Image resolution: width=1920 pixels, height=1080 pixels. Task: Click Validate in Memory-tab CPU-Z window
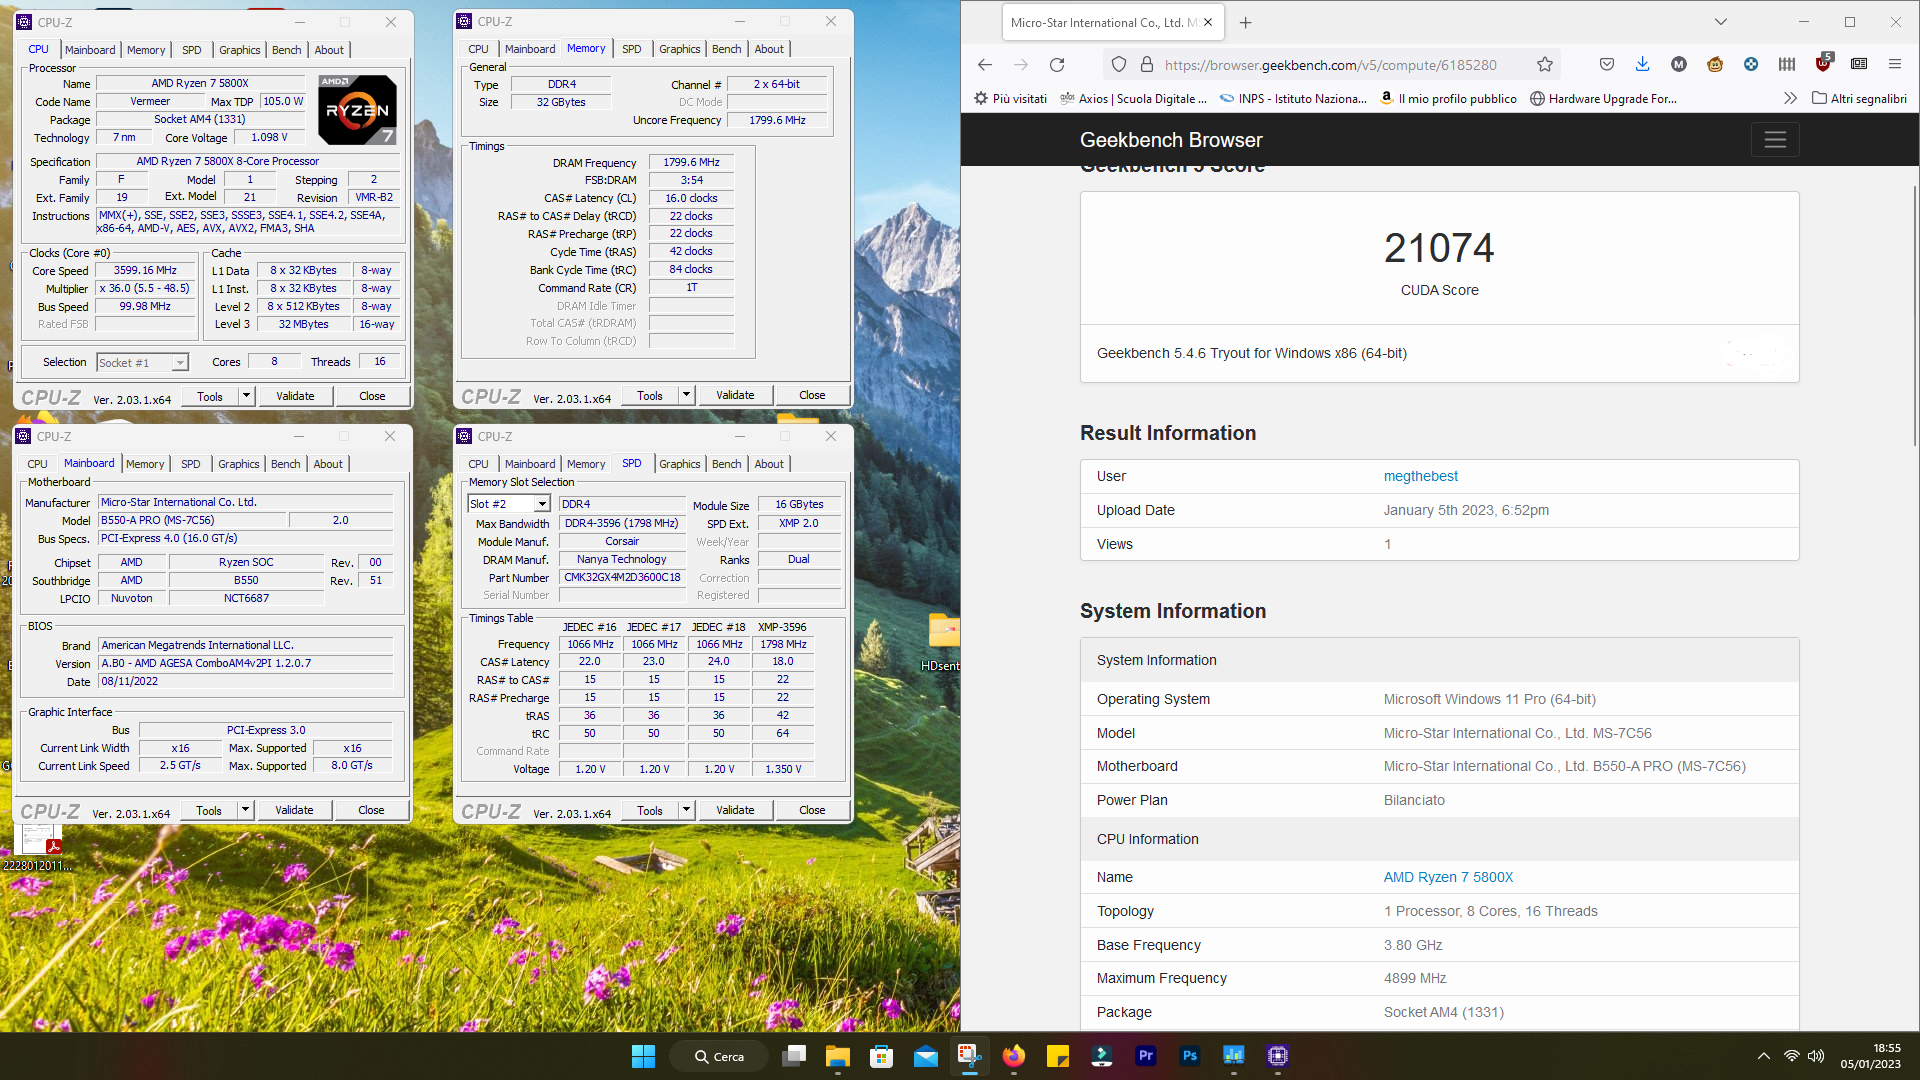click(735, 395)
